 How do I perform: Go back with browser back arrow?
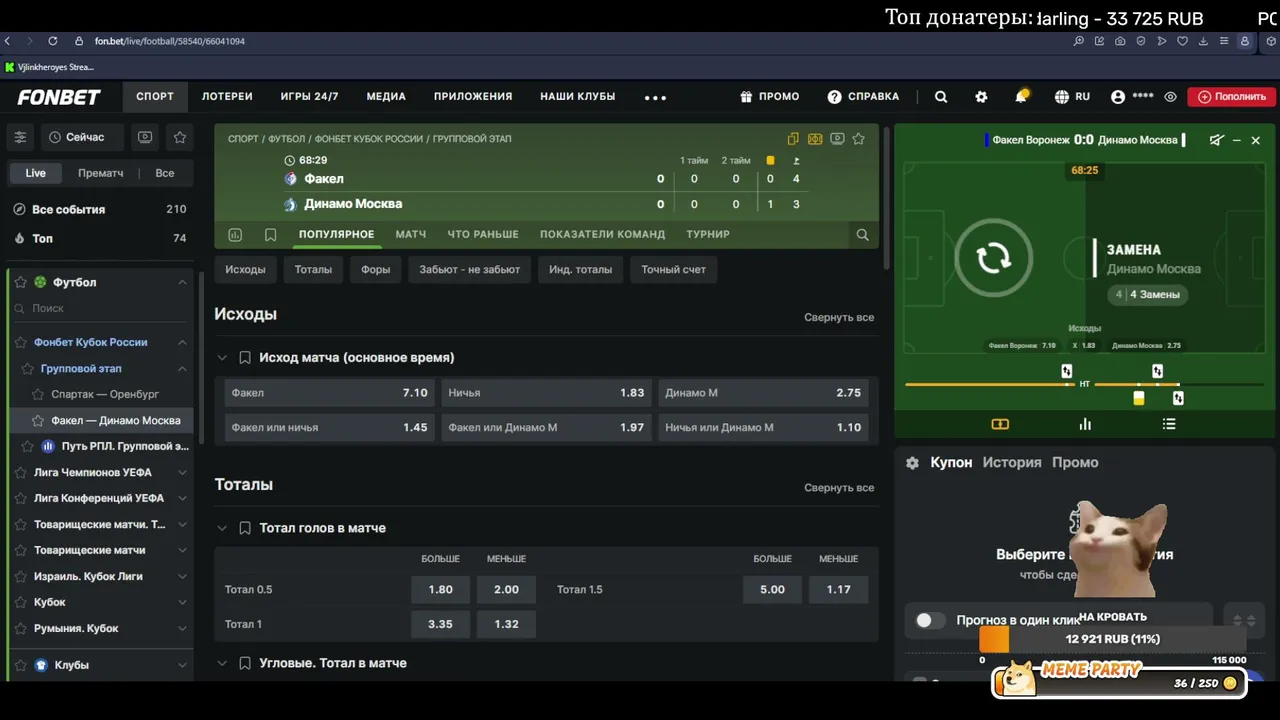coord(8,41)
